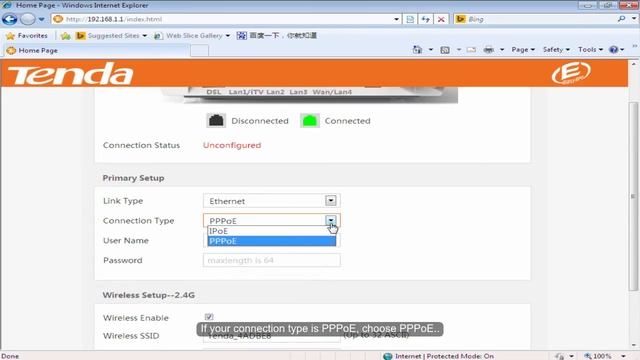Stop loading with the red X icon
Image resolution: width=640 pixels, height=360 pixels.
(441, 19)
